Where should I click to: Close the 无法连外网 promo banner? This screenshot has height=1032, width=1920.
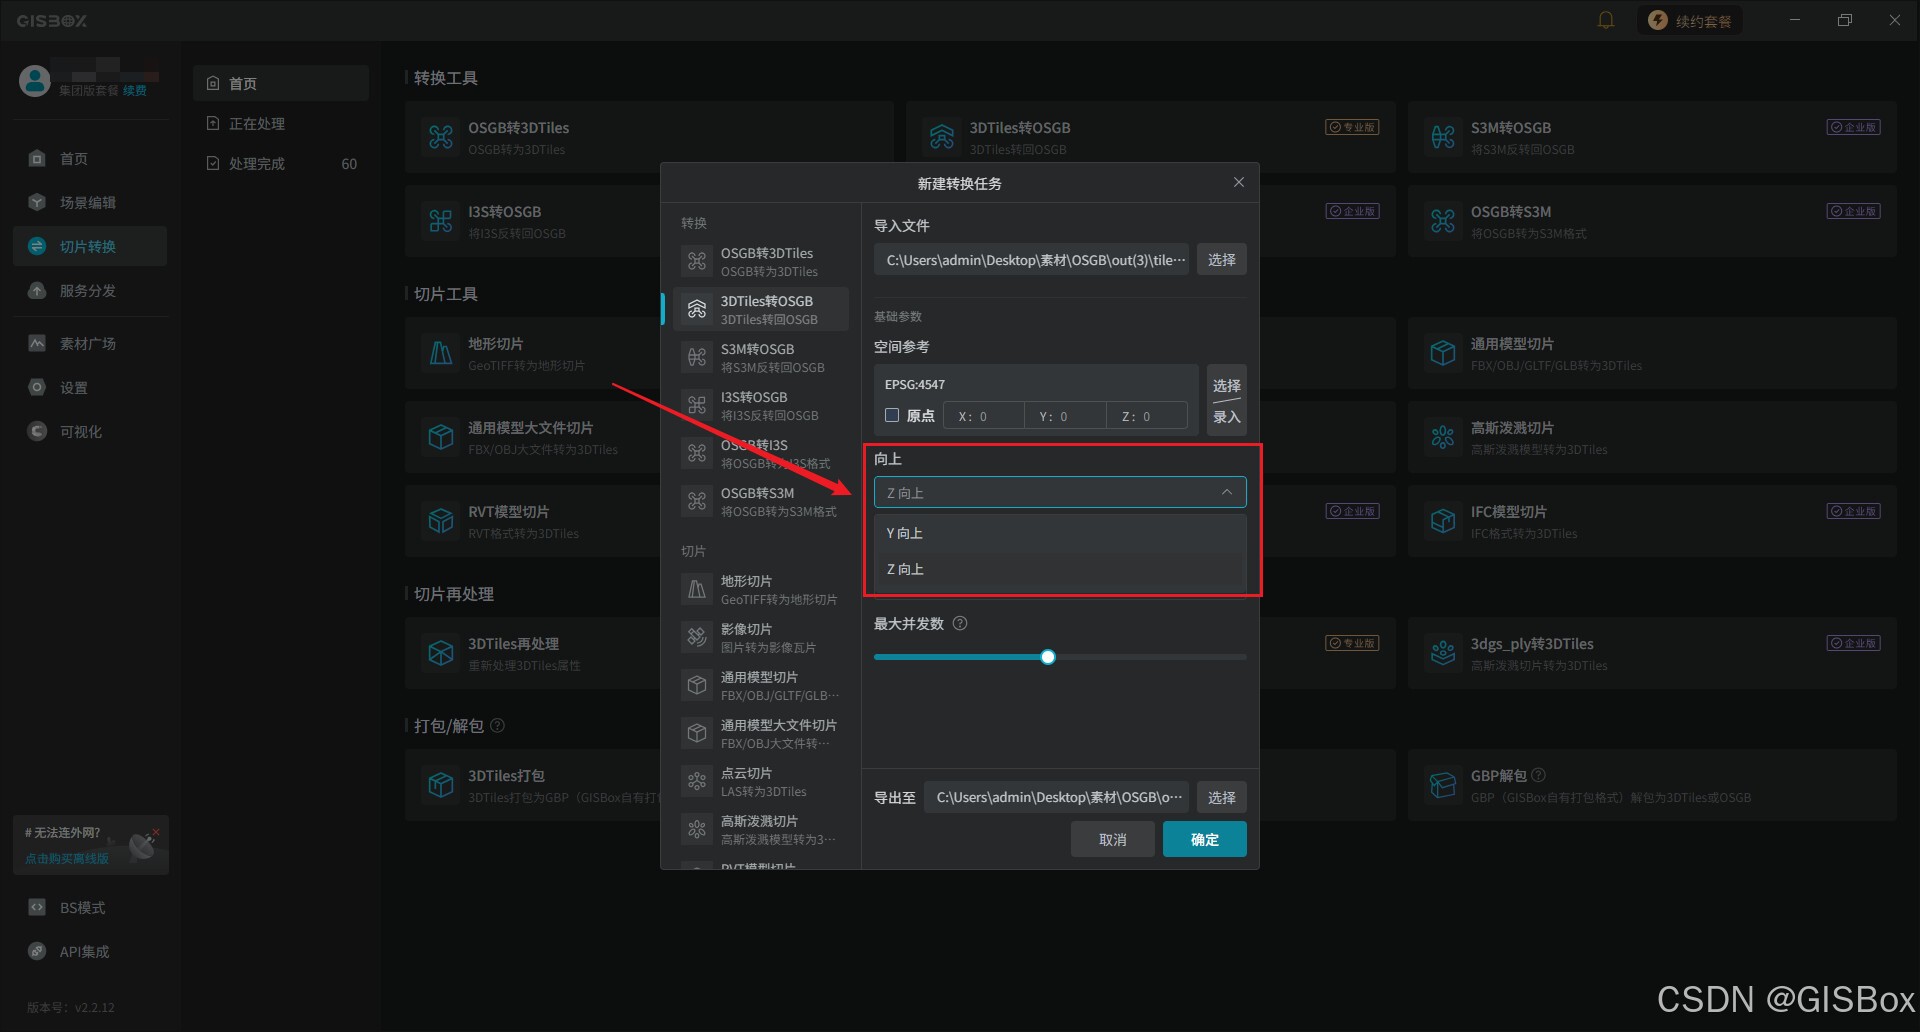tap(156, 832)
